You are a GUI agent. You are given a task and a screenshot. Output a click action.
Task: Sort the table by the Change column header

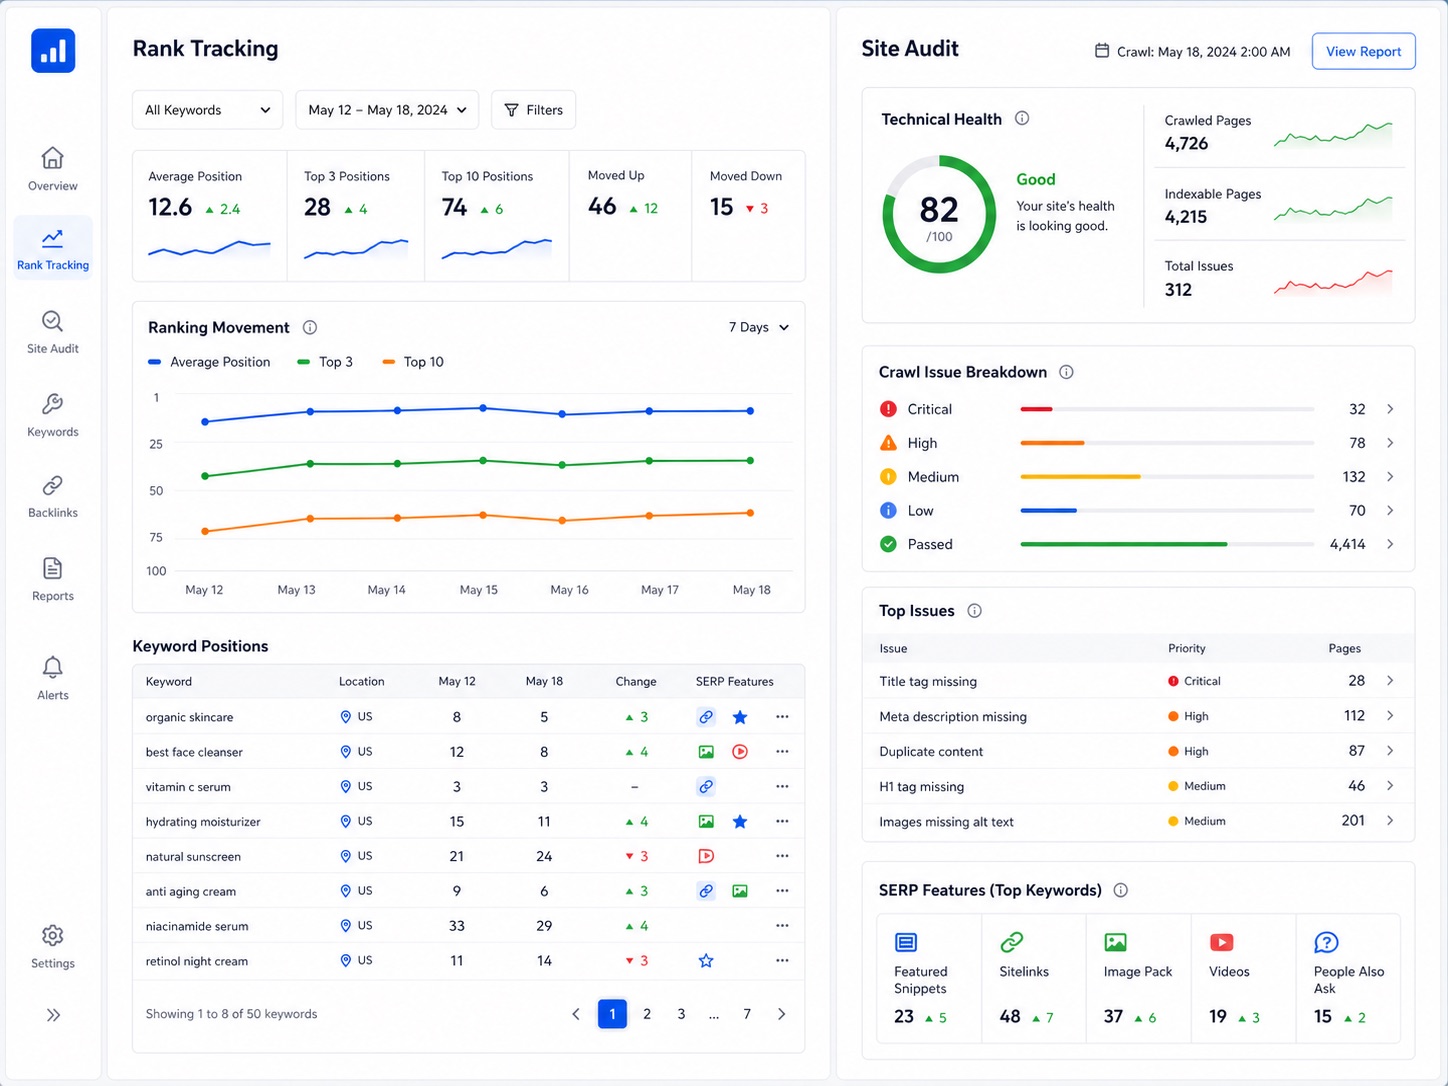(636, 682)
